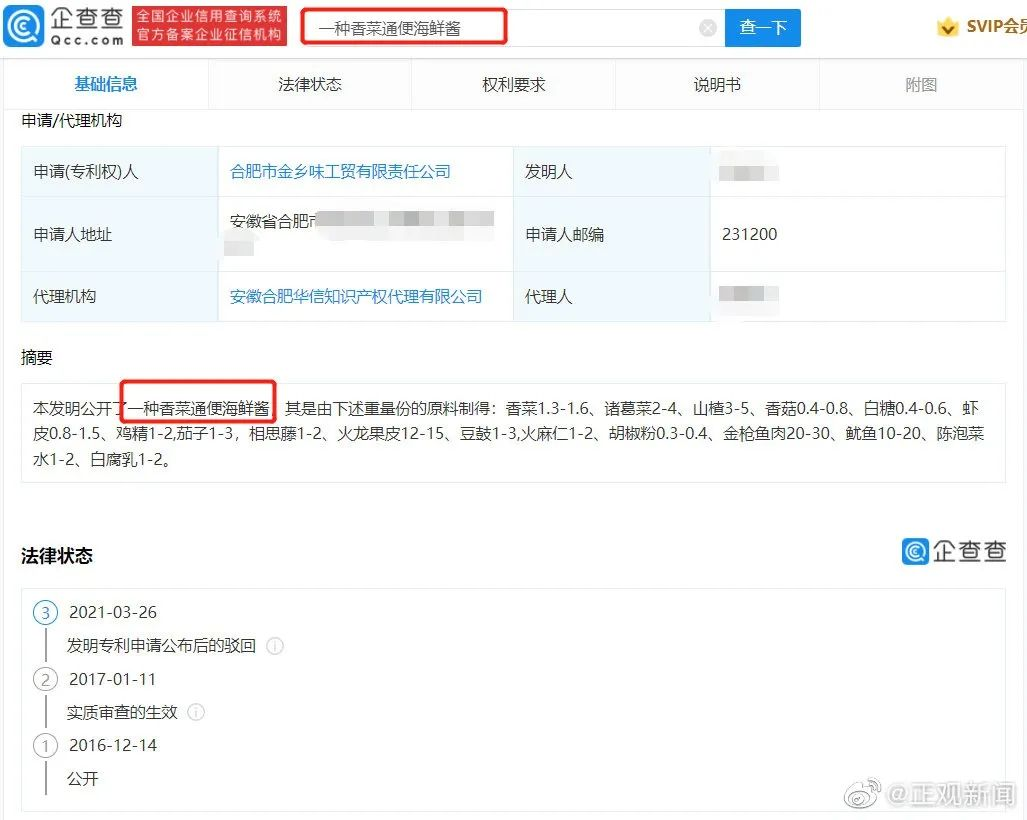Switch to the 基础信息 tab
This screenshot has height=820, width=1027.
(106, 84)
